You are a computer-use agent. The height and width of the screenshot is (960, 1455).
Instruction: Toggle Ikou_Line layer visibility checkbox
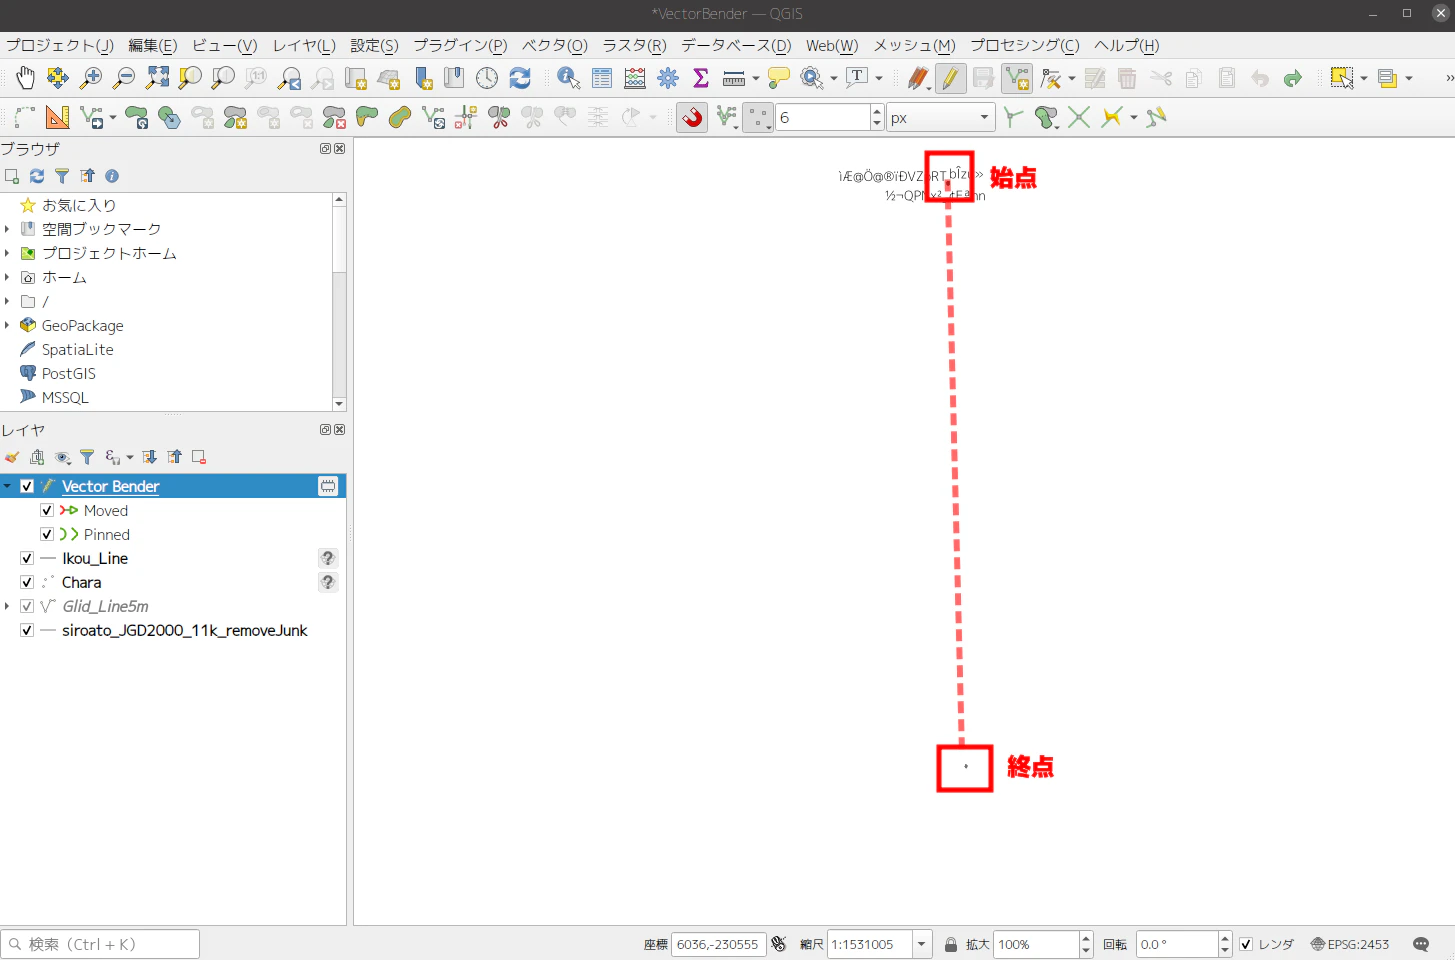coord(27,558)
